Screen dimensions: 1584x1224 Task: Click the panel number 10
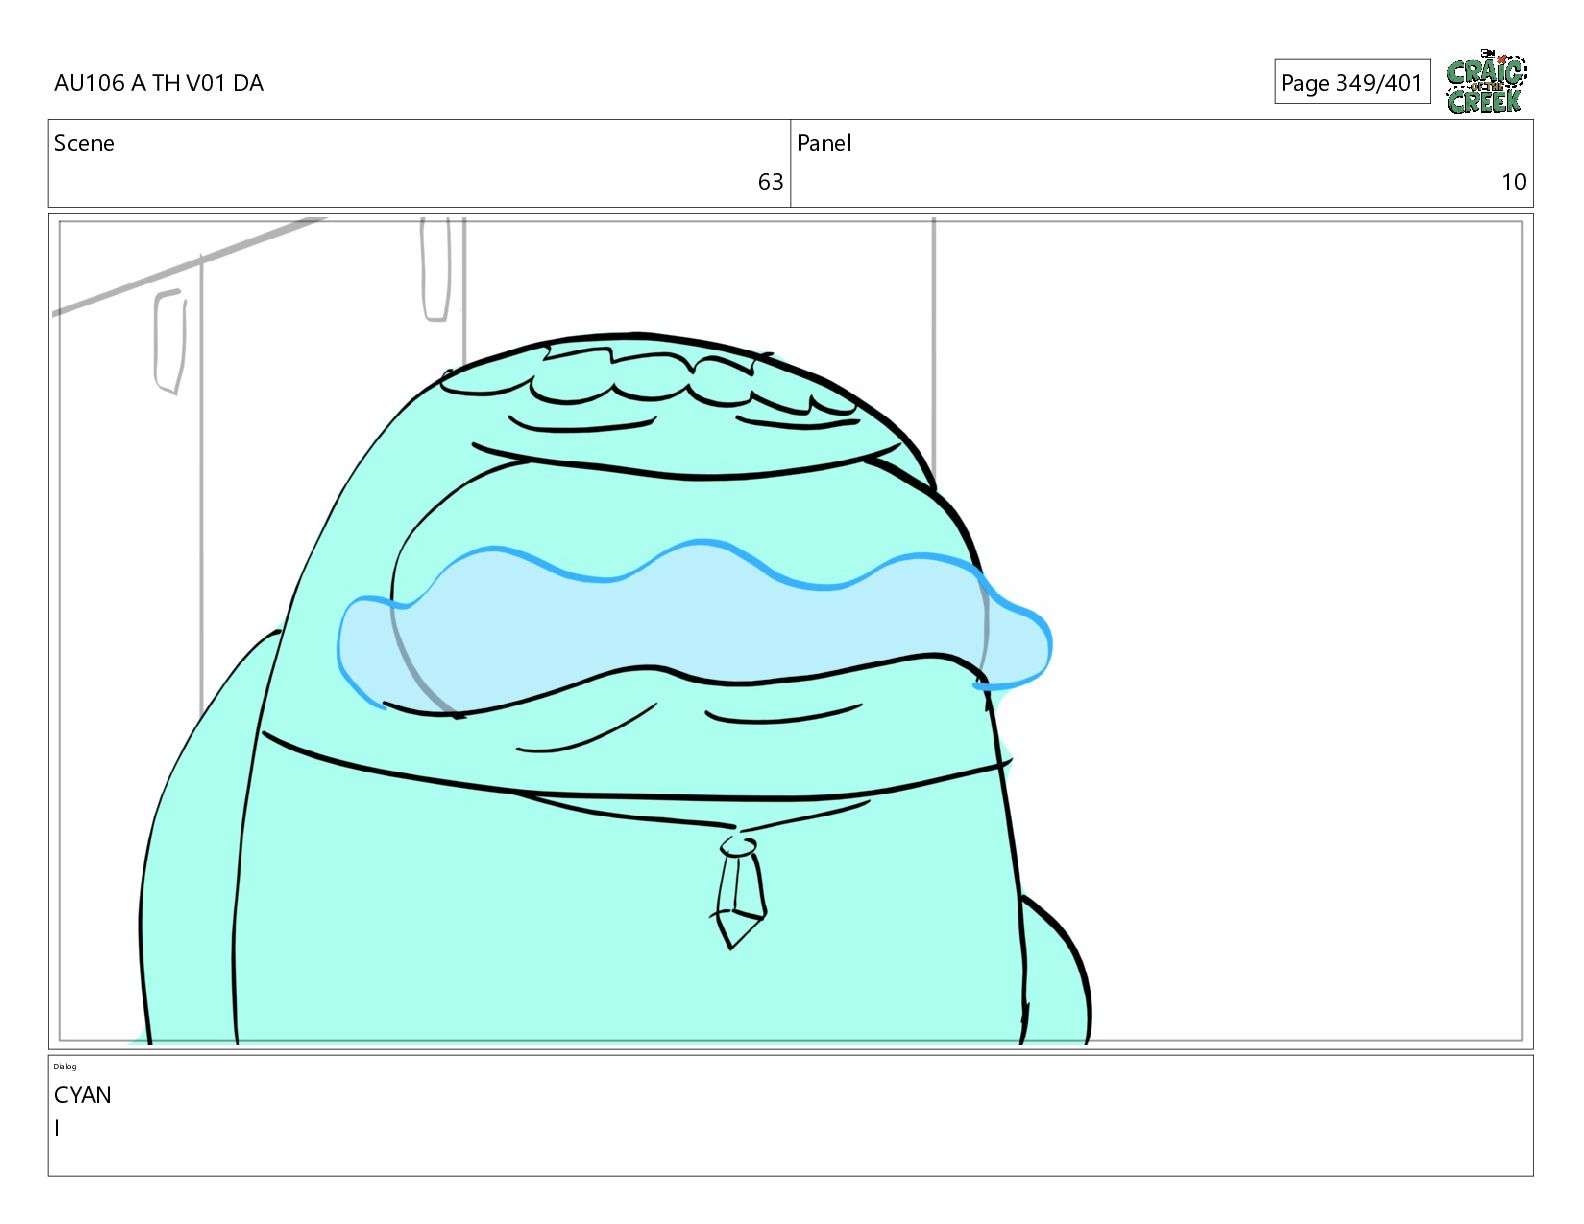(1513, 182)
